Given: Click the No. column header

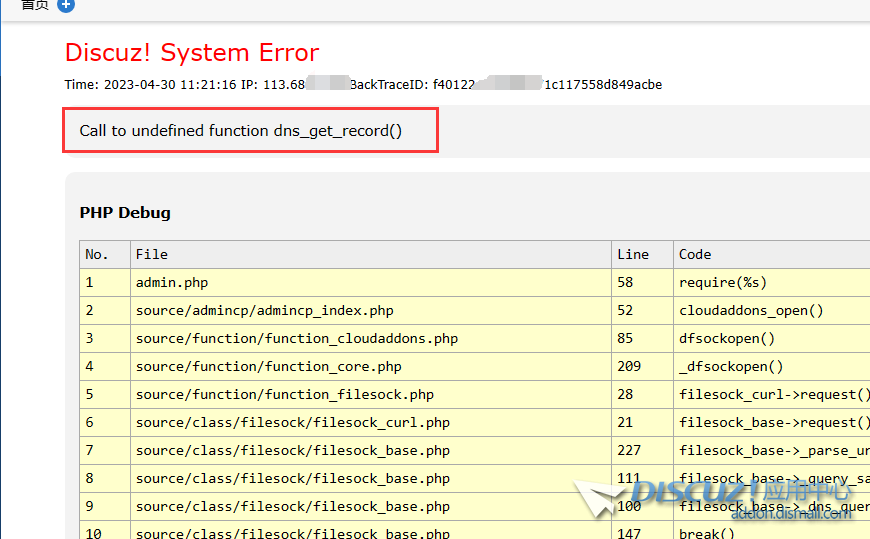Looking at the screenshot, I should pos(97,254).
